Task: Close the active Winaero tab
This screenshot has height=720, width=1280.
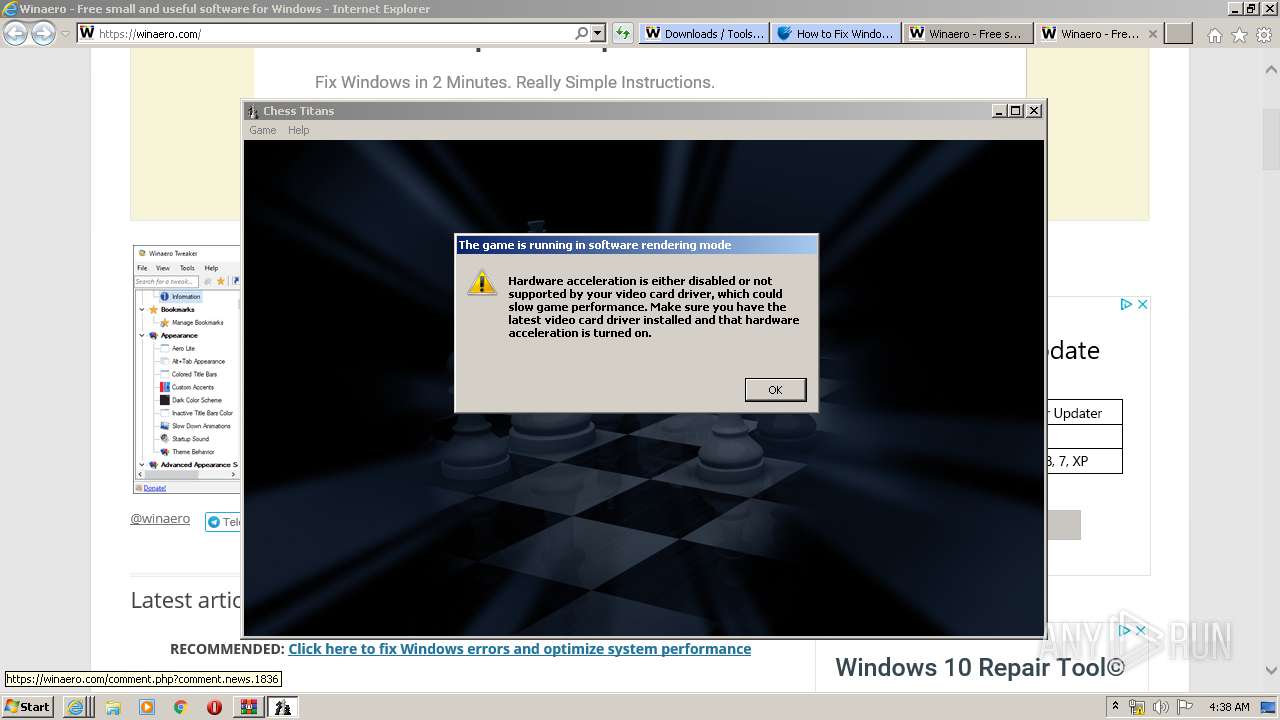Action: (x=1152, y=33)
